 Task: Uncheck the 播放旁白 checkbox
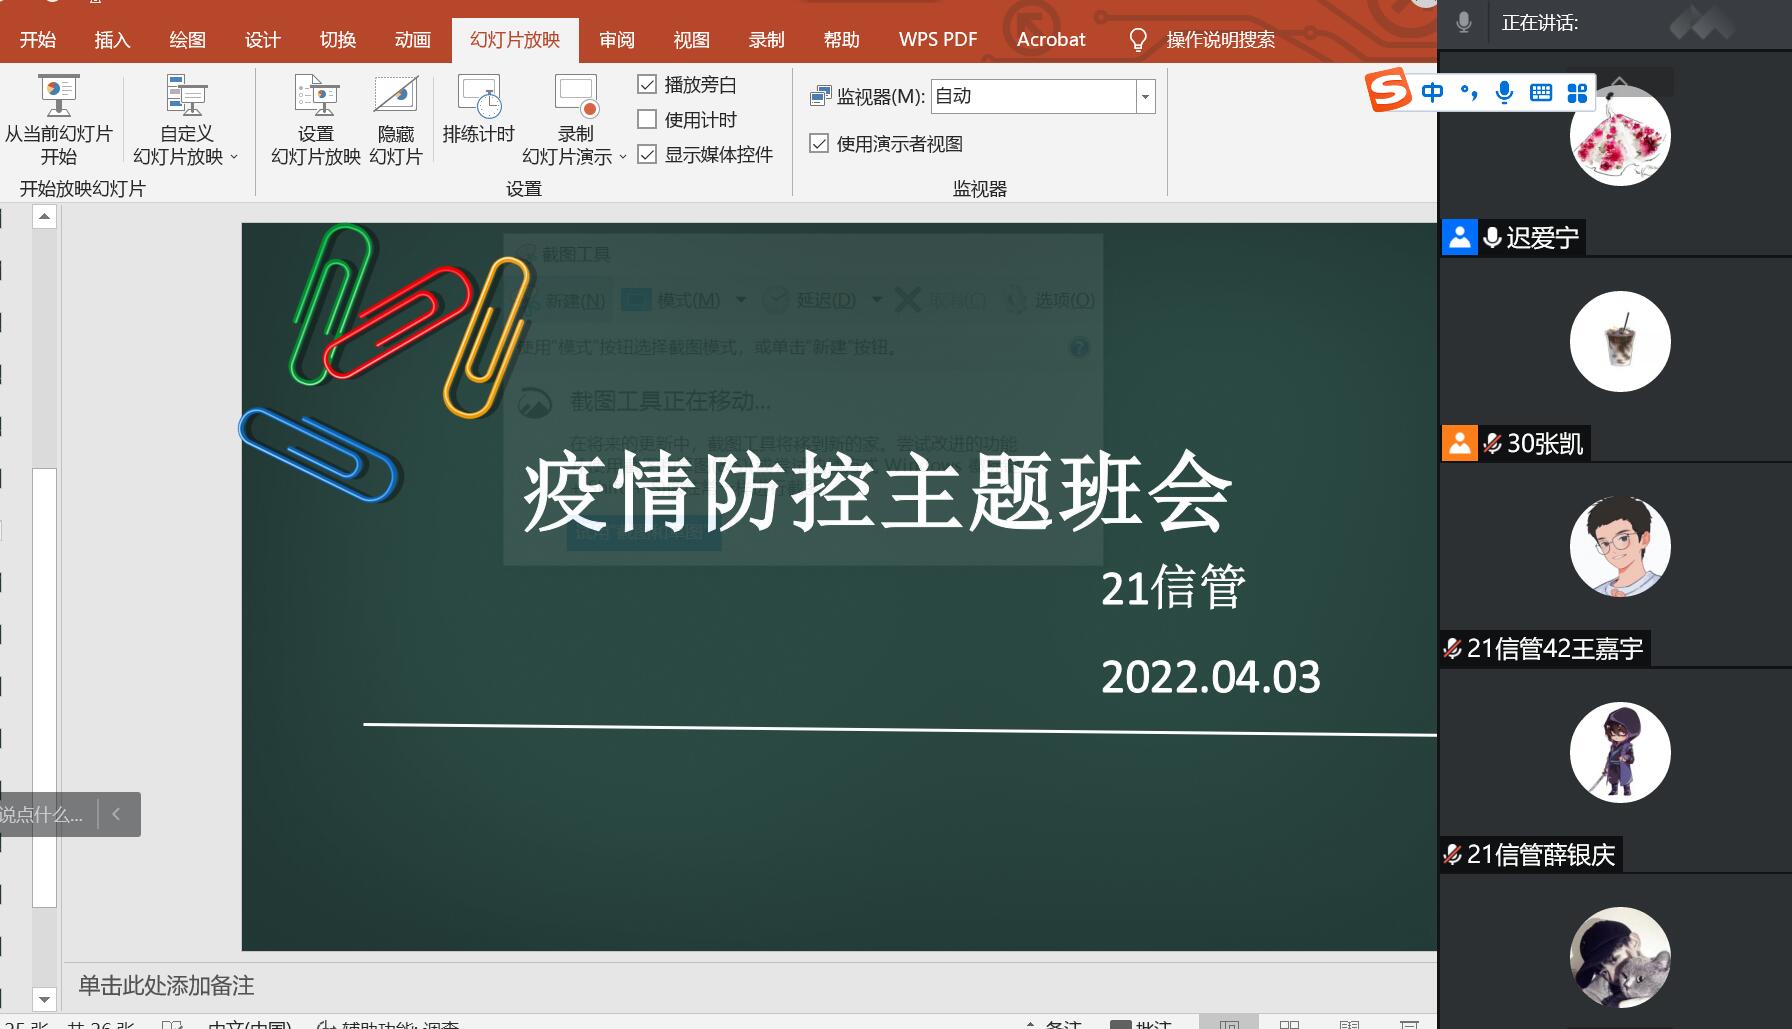[647, 85]
